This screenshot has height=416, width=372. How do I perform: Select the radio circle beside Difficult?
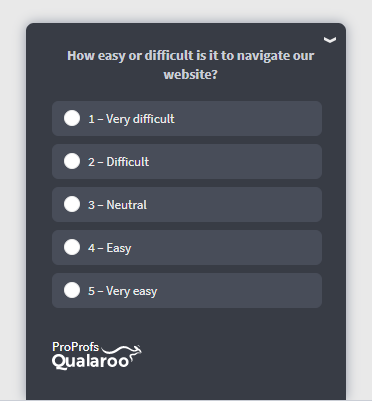[x=72, y=161]
